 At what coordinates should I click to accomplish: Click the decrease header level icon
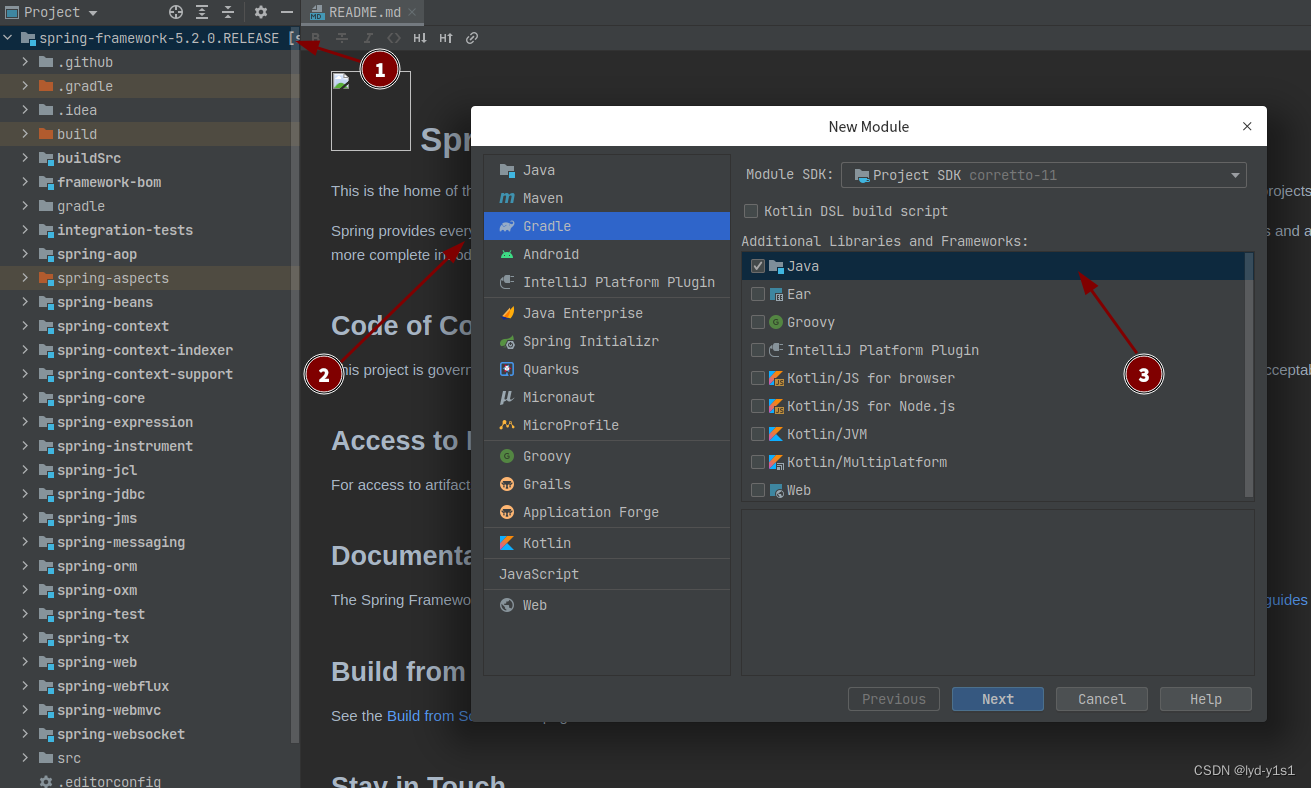click(x=420, y=38)
